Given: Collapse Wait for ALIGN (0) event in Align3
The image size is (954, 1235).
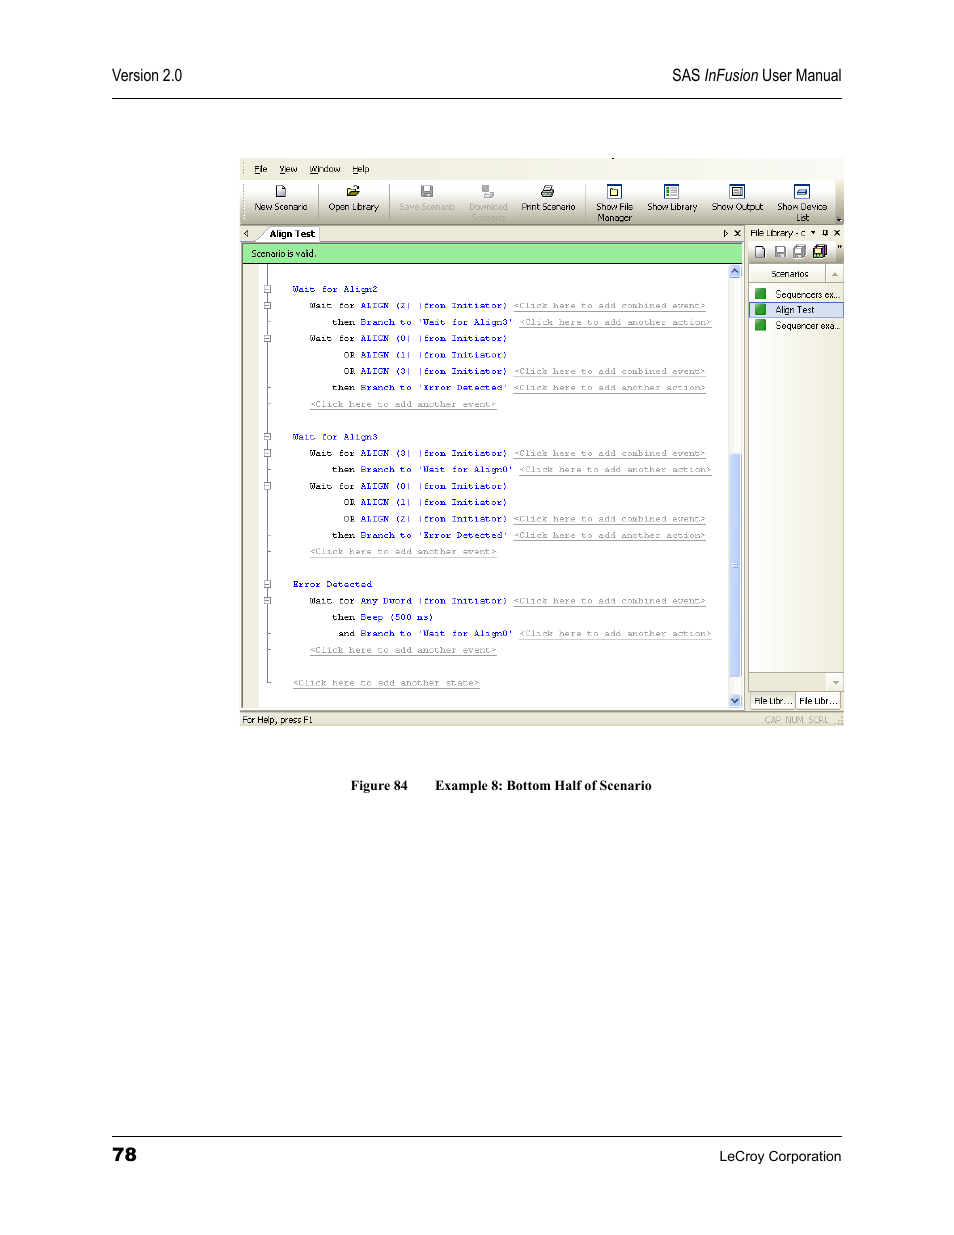Looking at the screenshot, I should click(x=268, y=486).
